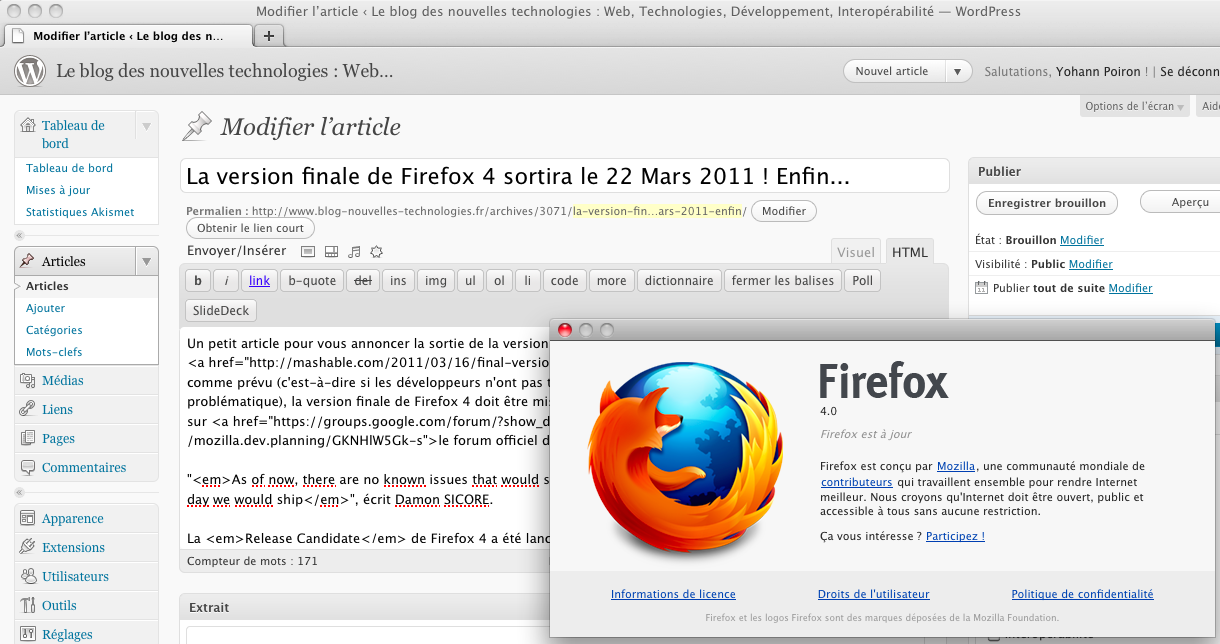Click the calendar icon next to Publier tout de suite

pos(982,288)
